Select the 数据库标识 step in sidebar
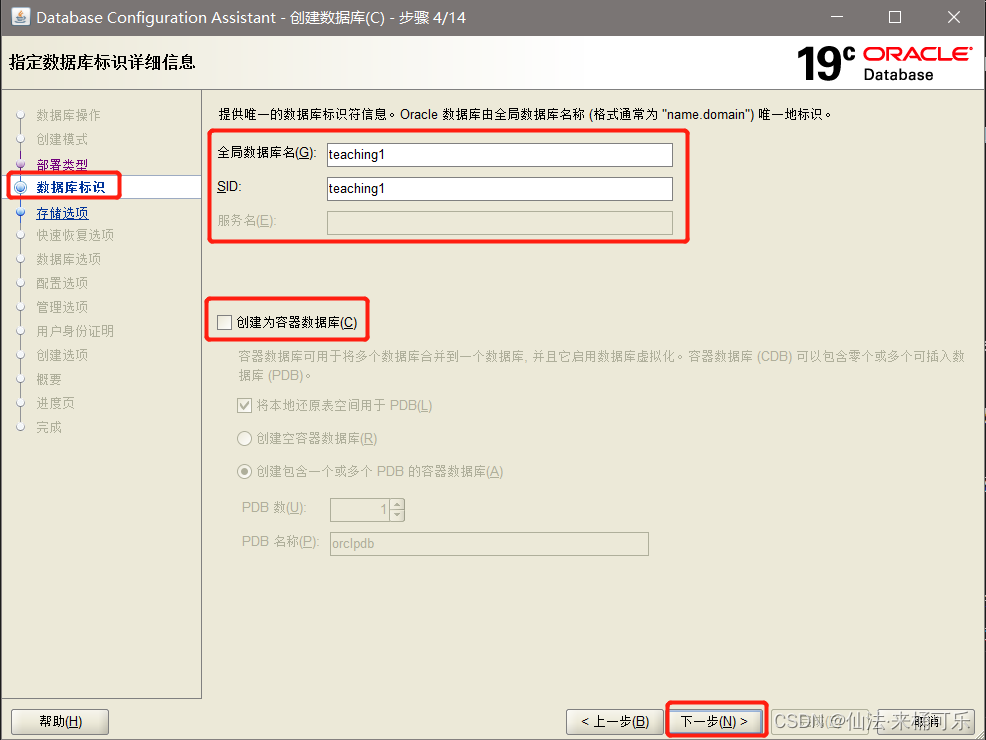The image size is (986, 740). (x=70, y=187)
